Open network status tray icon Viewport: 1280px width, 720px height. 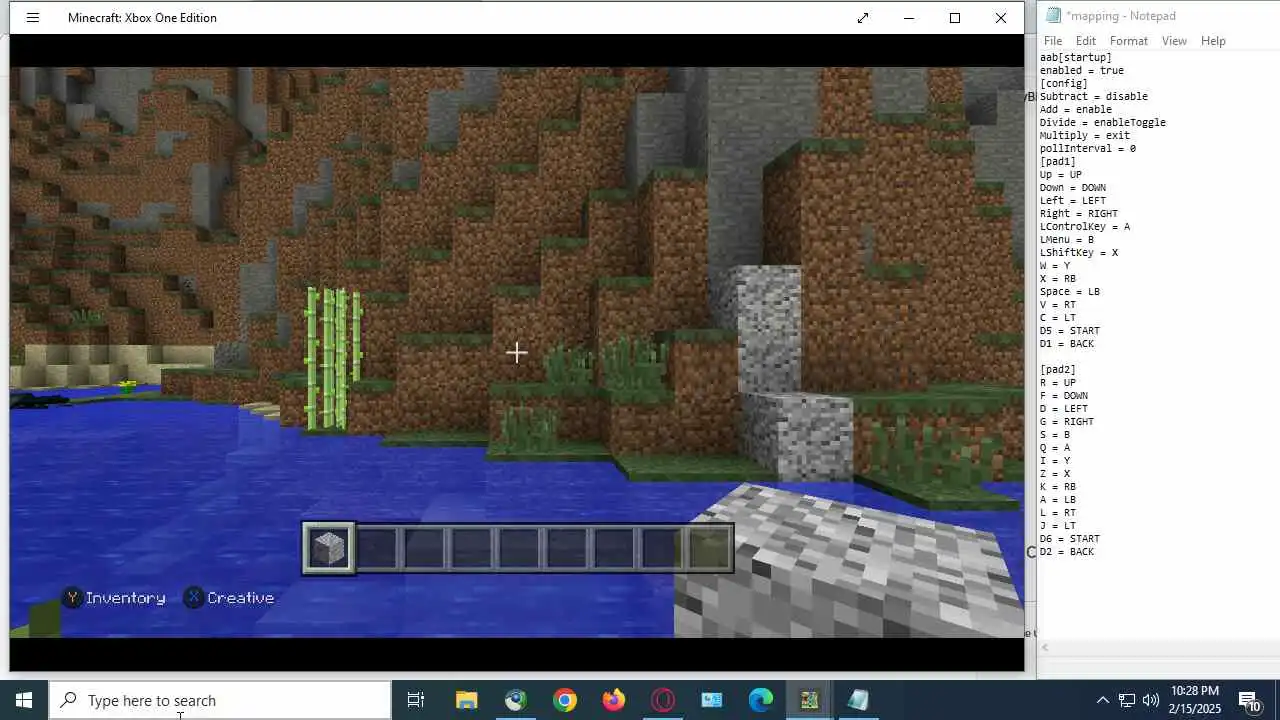tap(1127, 700)
